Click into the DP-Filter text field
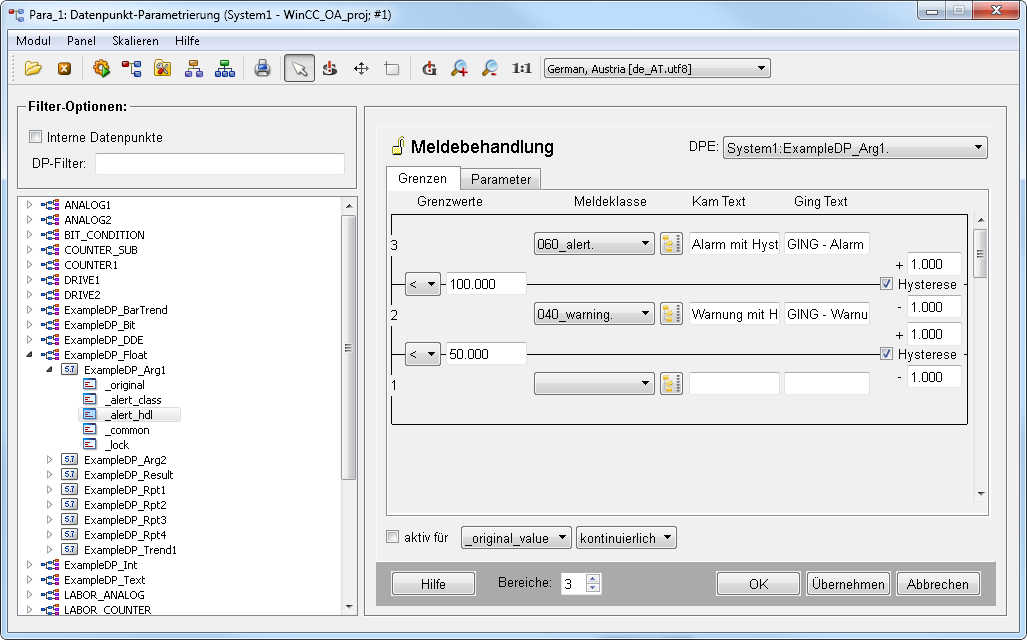This screenshot has height=640, width=1027. pyautogui.click(x=220, y=164)
